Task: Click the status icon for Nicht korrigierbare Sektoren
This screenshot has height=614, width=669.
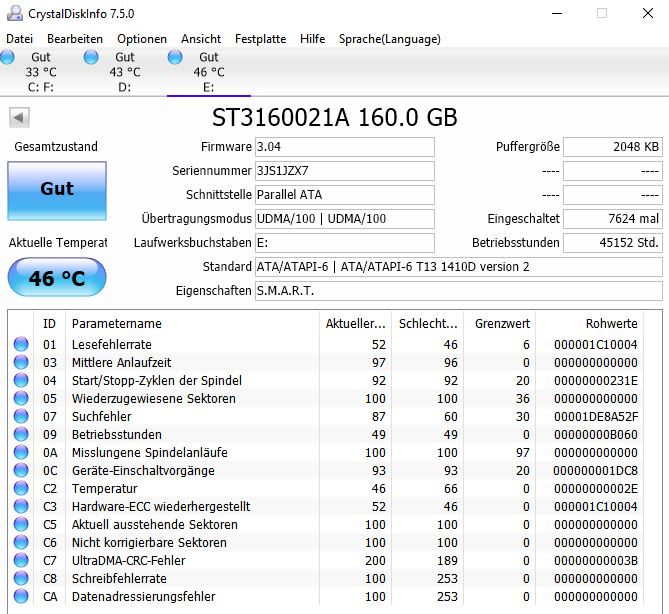Action: click(21, 542)
